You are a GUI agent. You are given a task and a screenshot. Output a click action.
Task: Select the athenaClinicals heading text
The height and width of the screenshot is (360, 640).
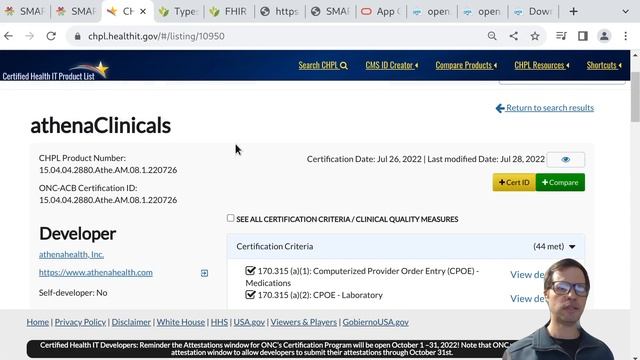click(x=100, y=125)
